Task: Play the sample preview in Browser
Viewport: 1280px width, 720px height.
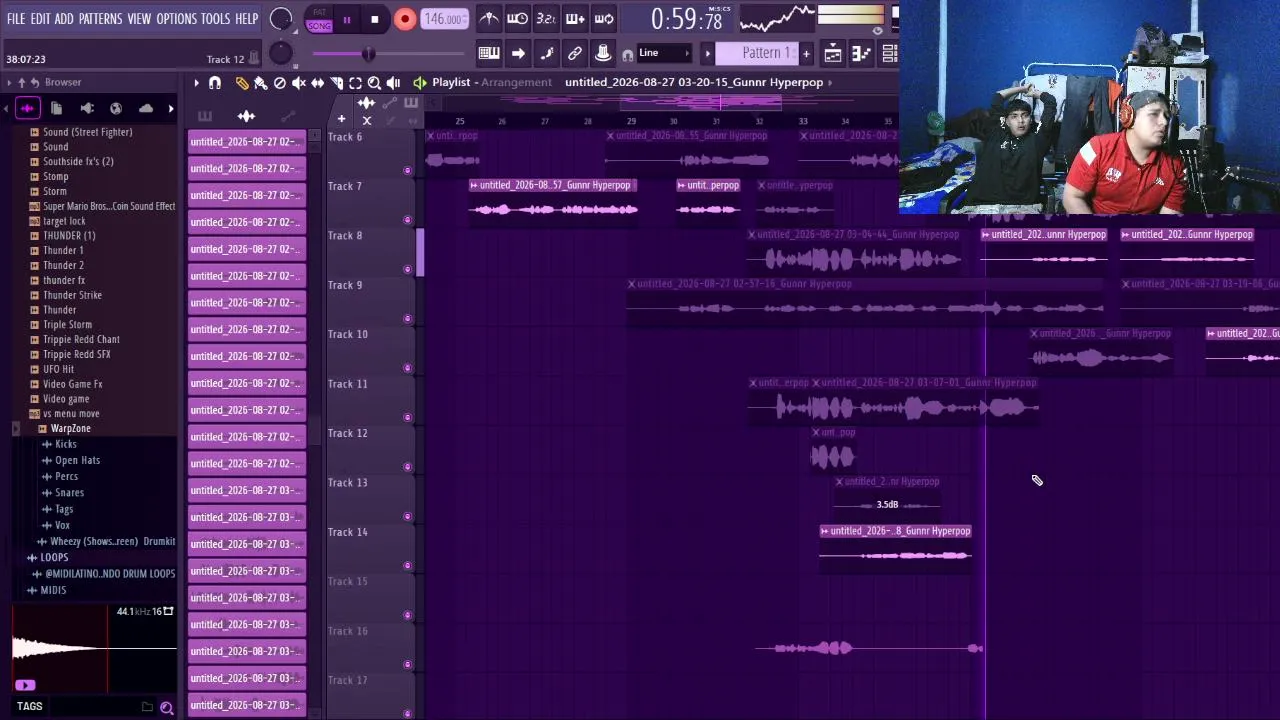Action: coord(25,685)
